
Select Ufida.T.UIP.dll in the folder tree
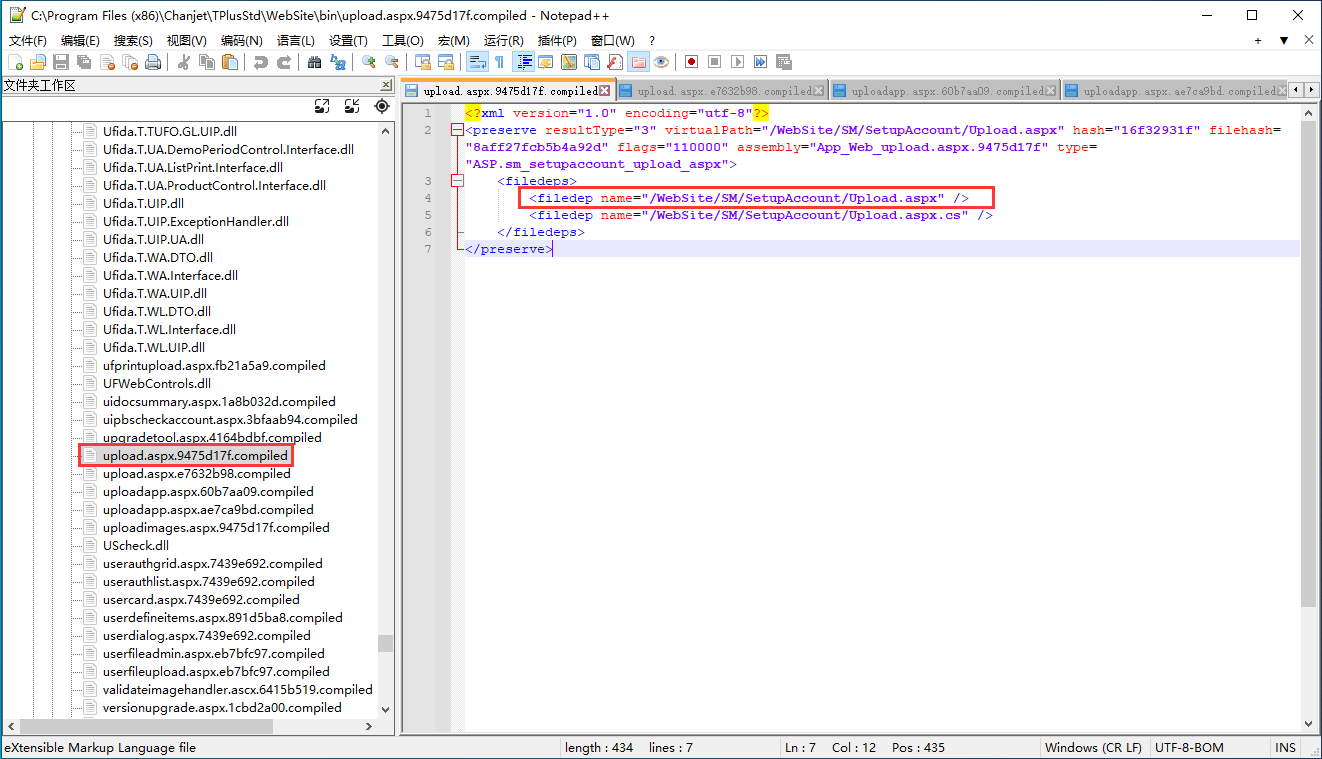point(144,203)
